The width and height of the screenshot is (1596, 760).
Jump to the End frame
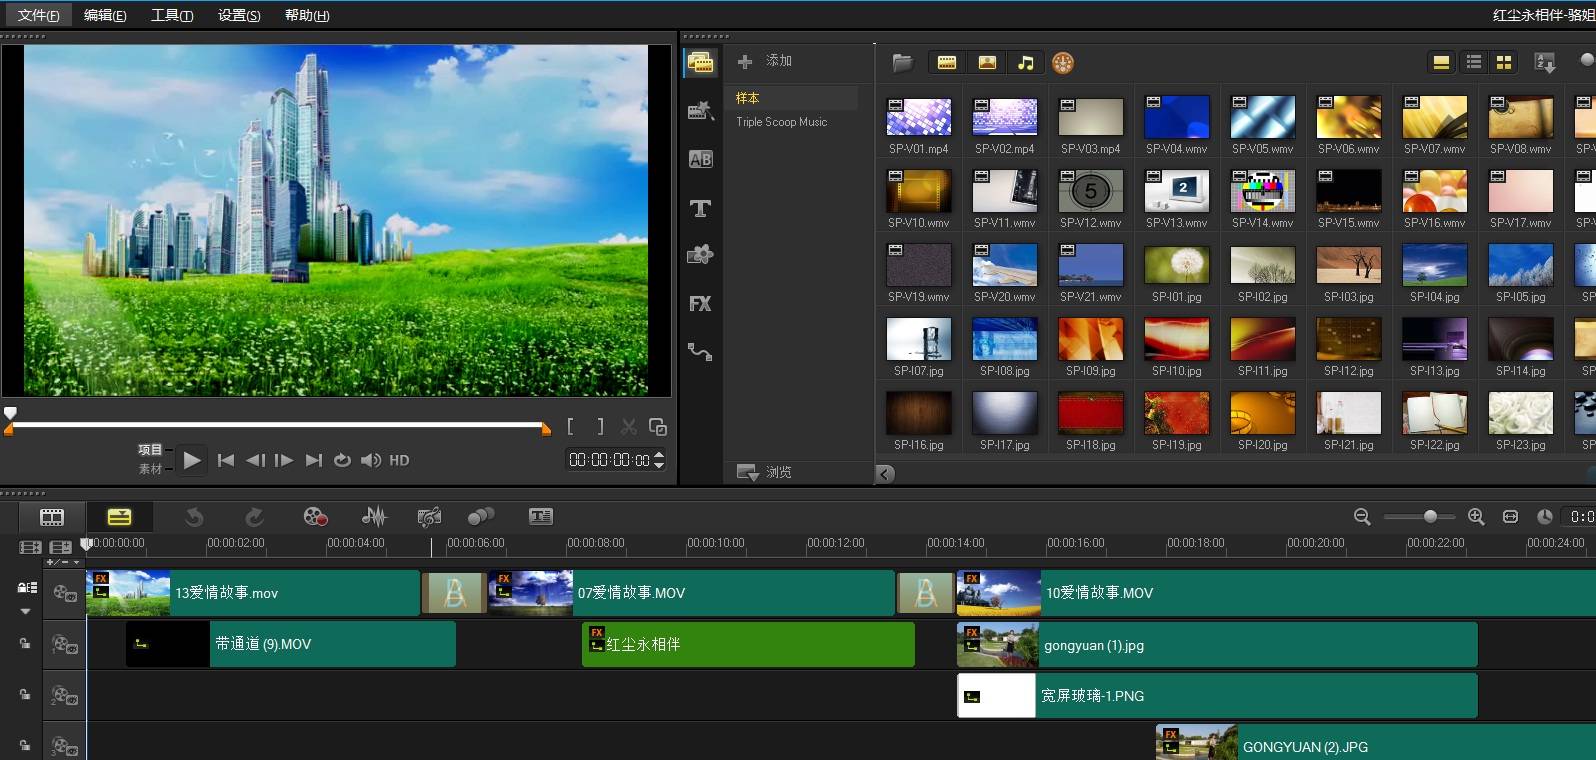pyautogui.click(x=314, y=460)
